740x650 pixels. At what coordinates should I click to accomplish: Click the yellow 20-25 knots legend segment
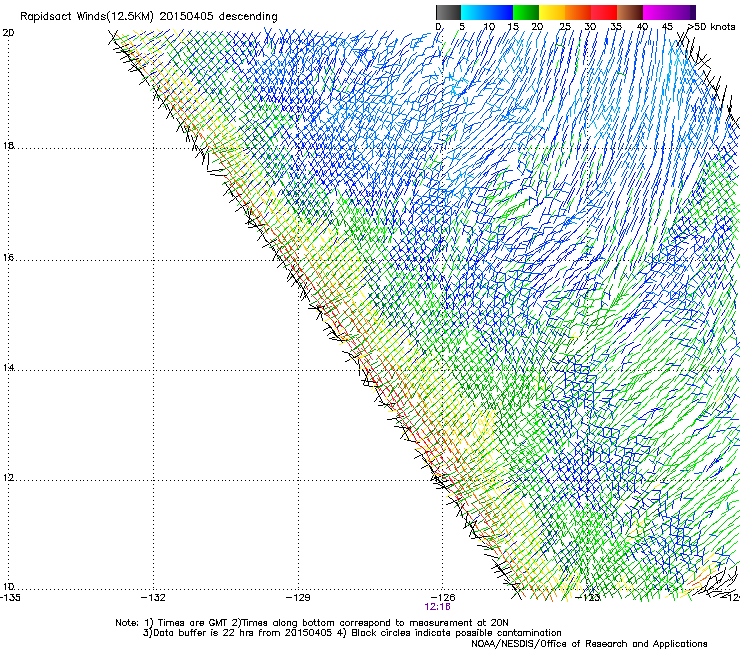point(552,12)
